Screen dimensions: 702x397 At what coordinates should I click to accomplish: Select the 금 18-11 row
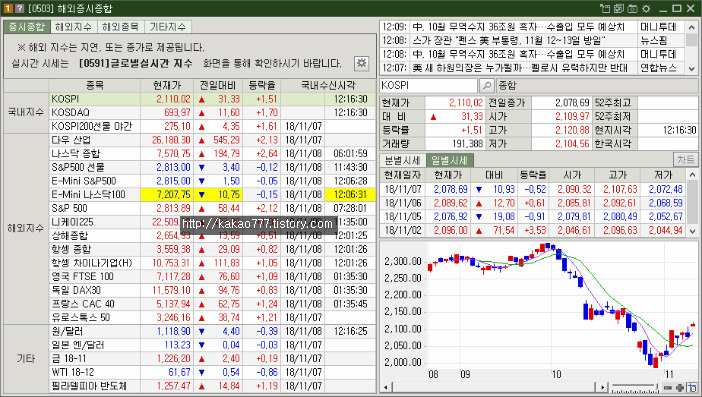[x=213, y=359]
